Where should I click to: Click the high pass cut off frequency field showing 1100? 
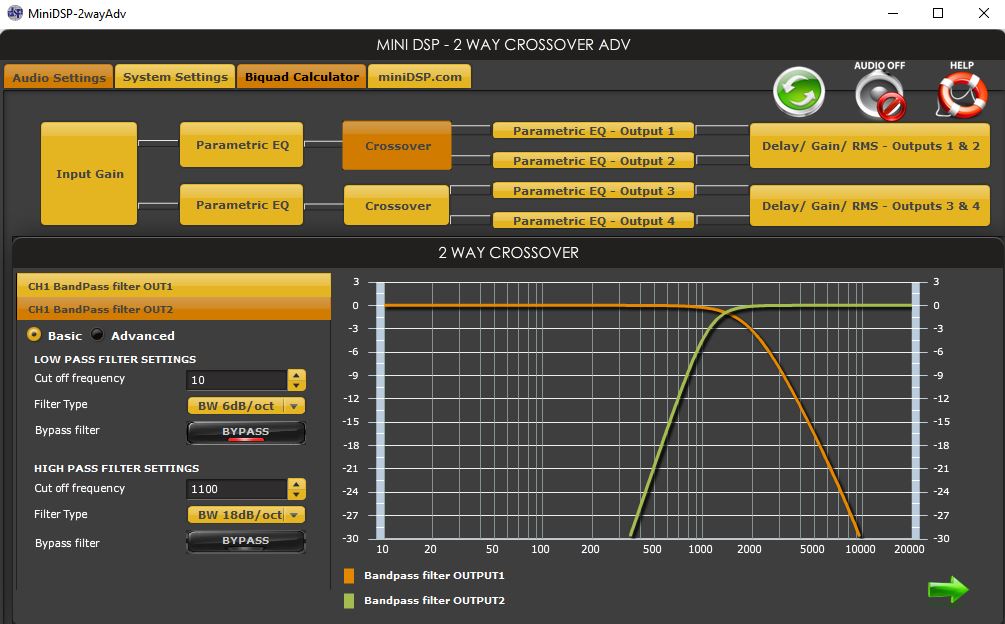tap(237, 489)
